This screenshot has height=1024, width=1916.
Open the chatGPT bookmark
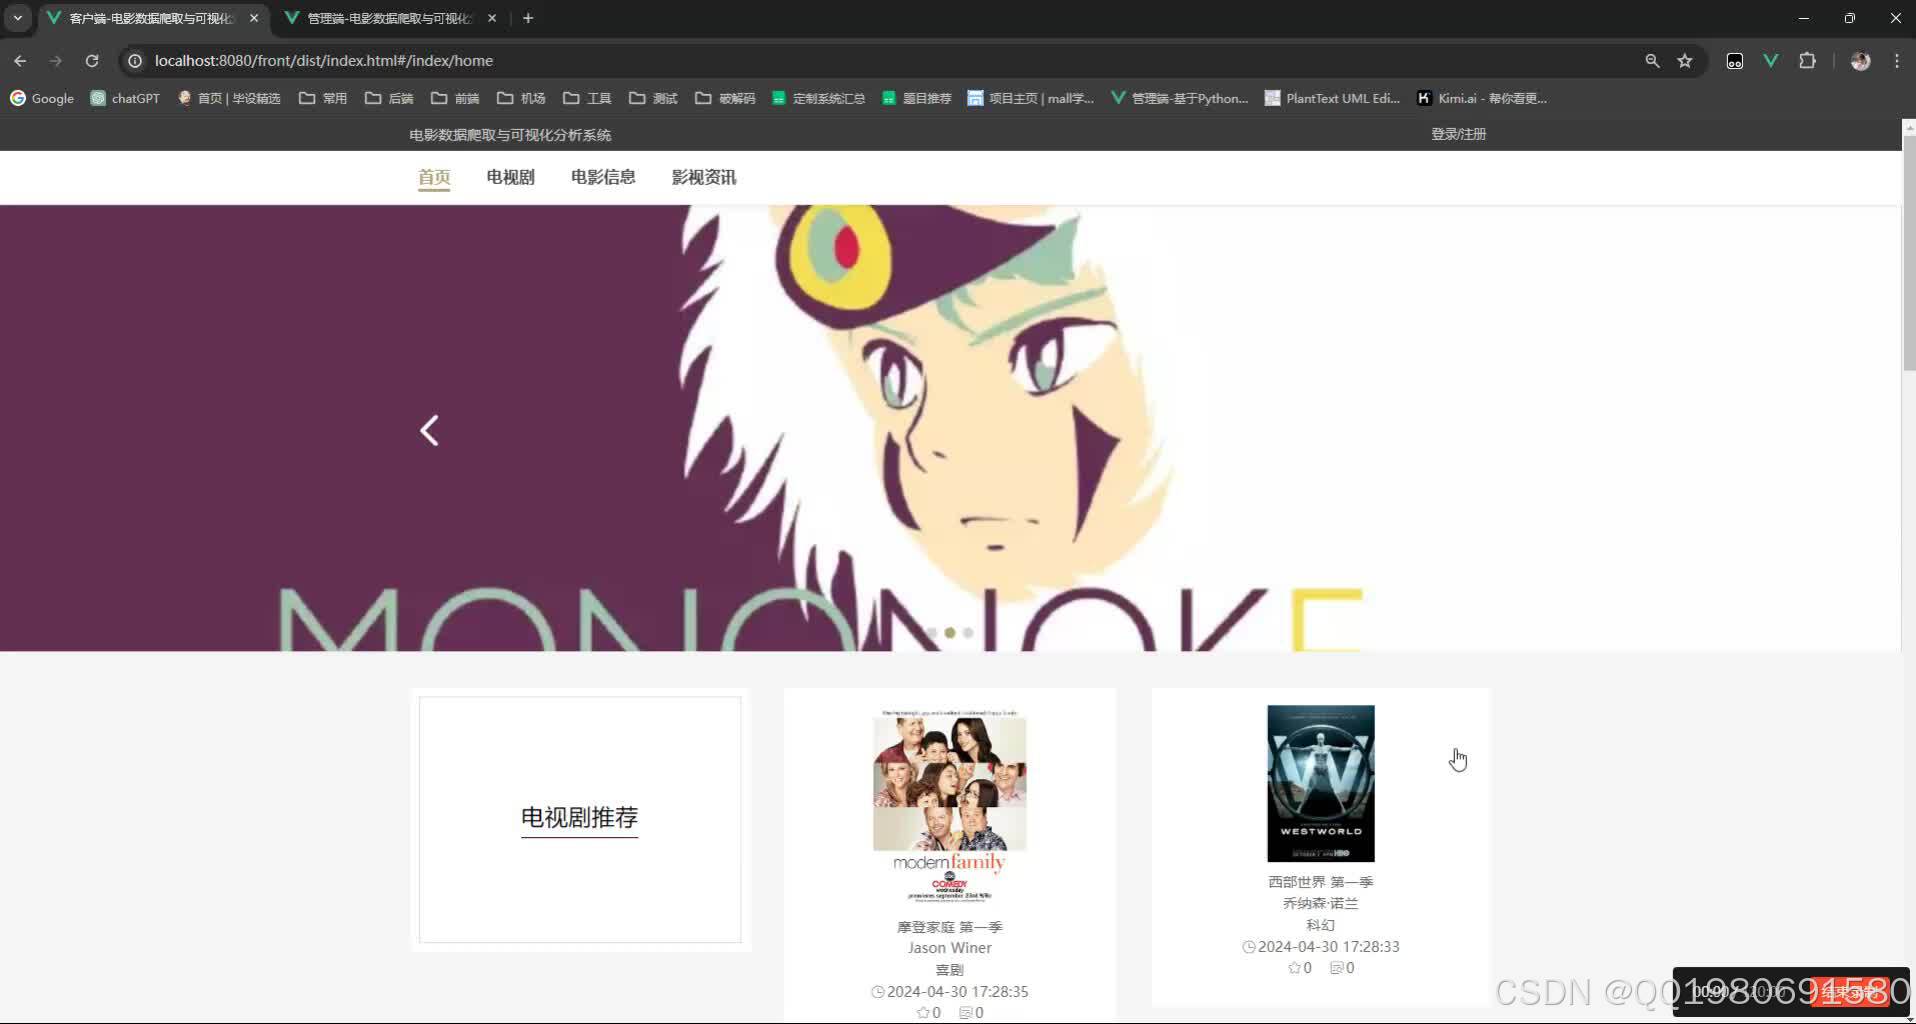click(125, 98)
